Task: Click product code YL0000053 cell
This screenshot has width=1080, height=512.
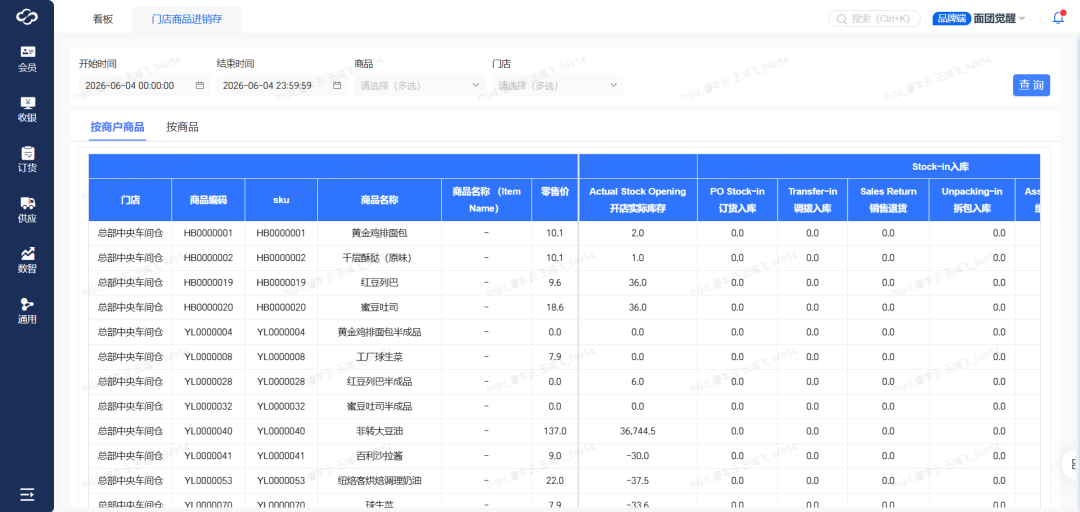Action: 208,481
